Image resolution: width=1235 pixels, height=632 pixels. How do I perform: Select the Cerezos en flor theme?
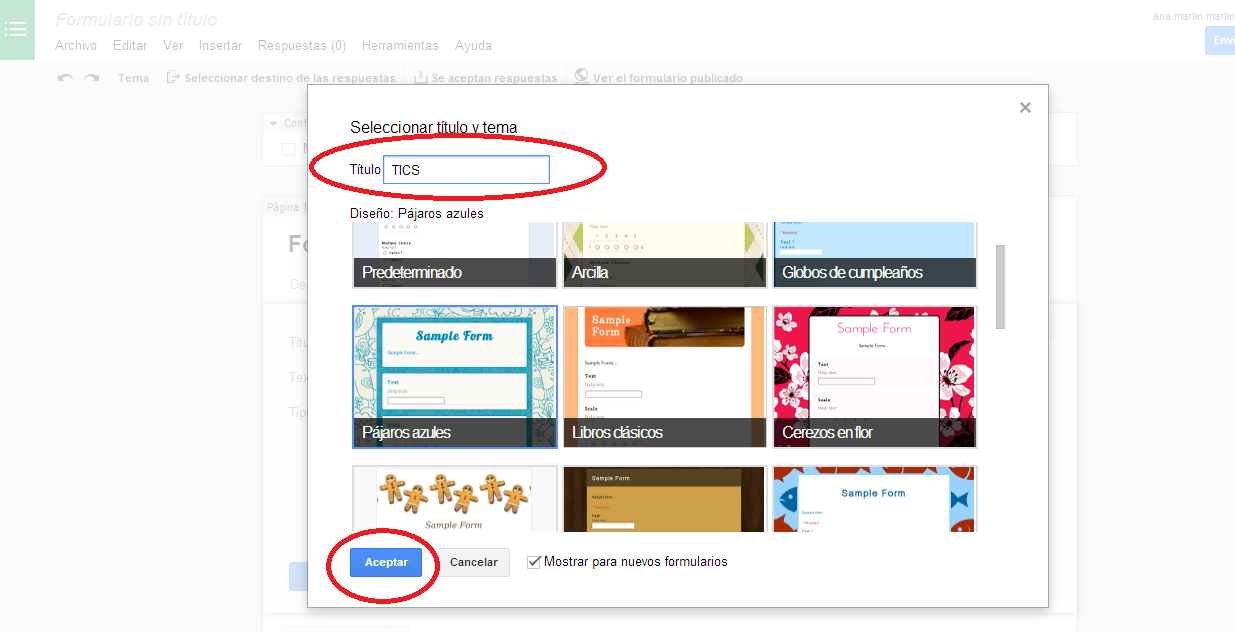click(875, 377)
